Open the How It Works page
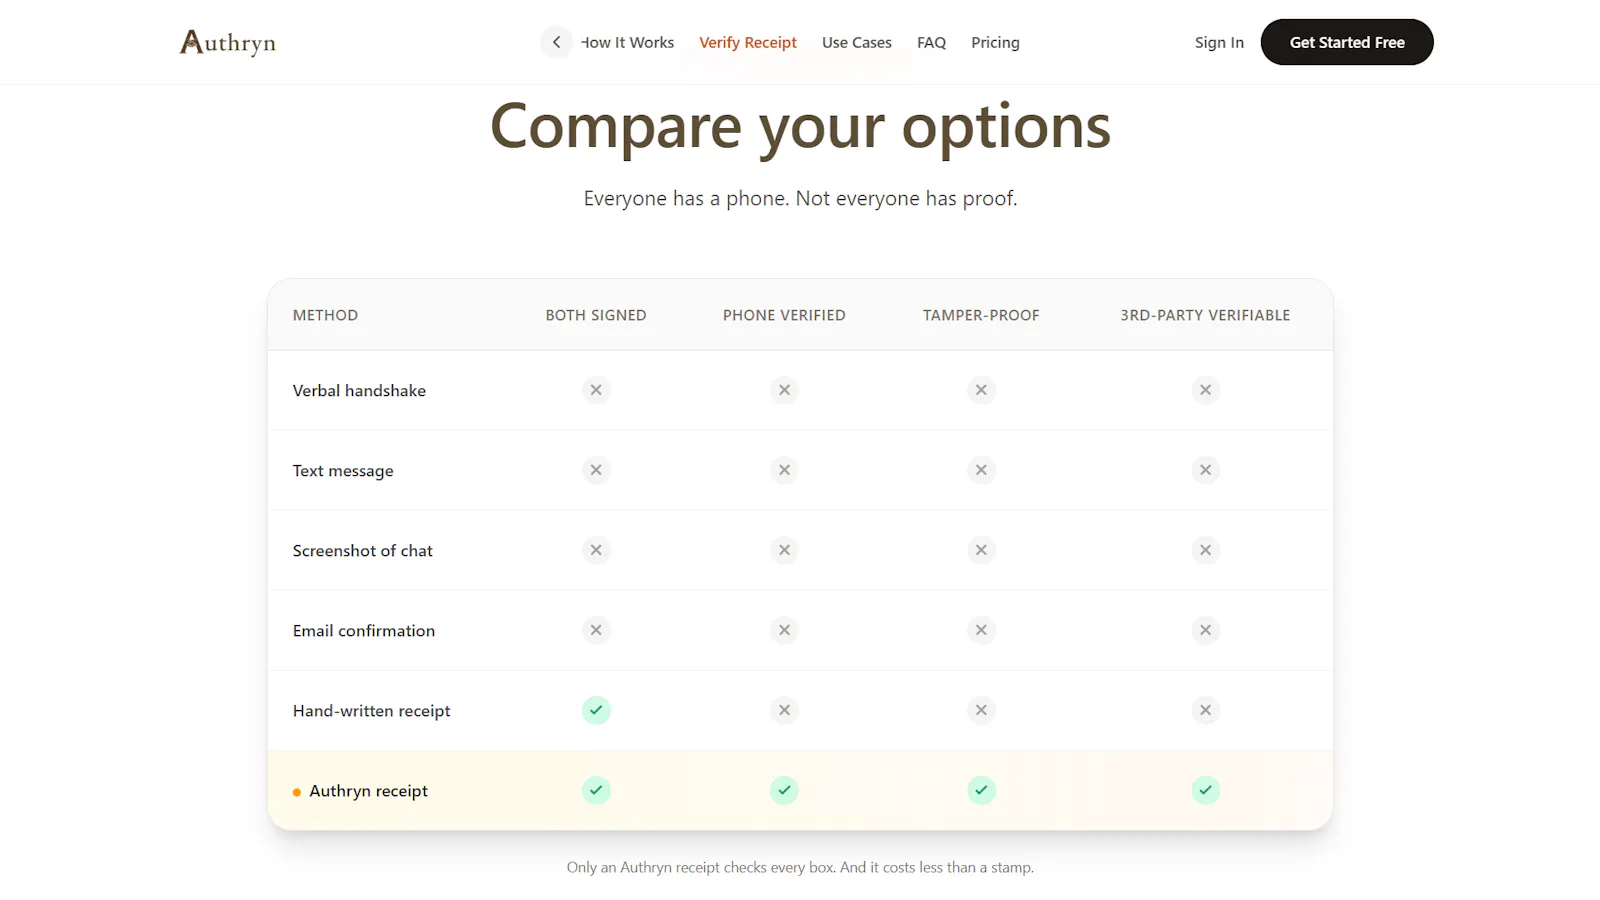 pyautogui.click(x=628, y=42)
